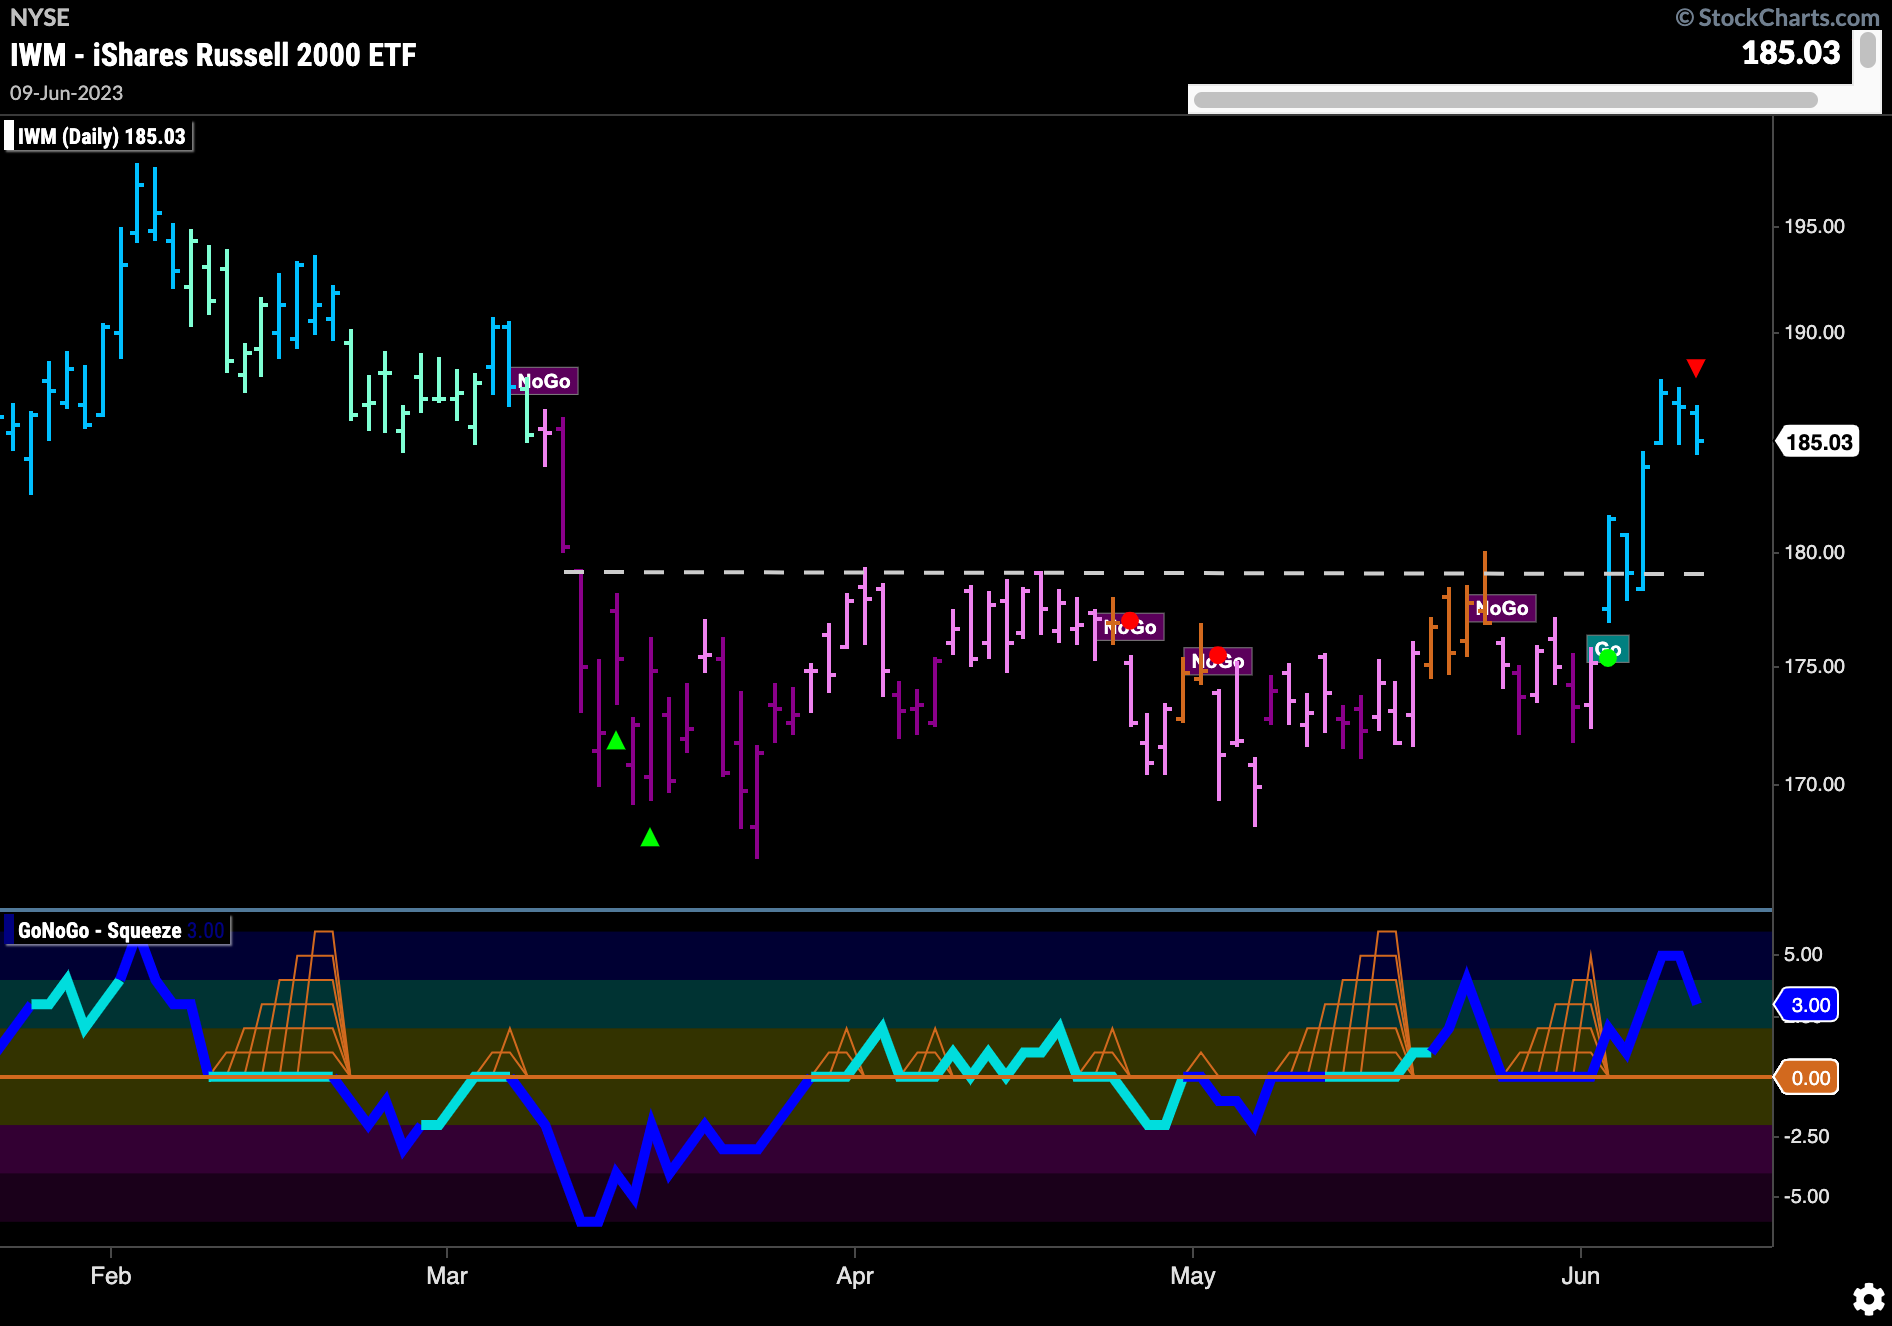1892x1326 pixels.
Task: Click the 185.03 current price tag on axis
Action: (1818, 442)
